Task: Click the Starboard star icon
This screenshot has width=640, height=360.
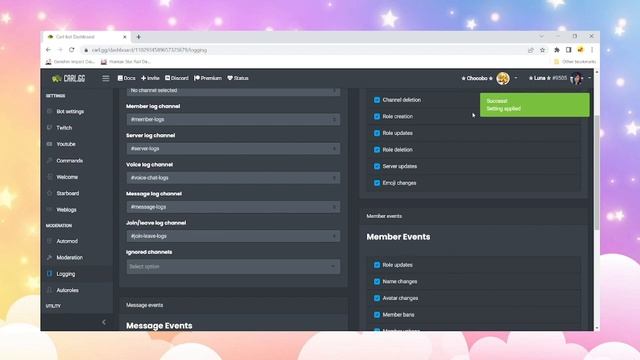Action: click(x=49, y=193)
